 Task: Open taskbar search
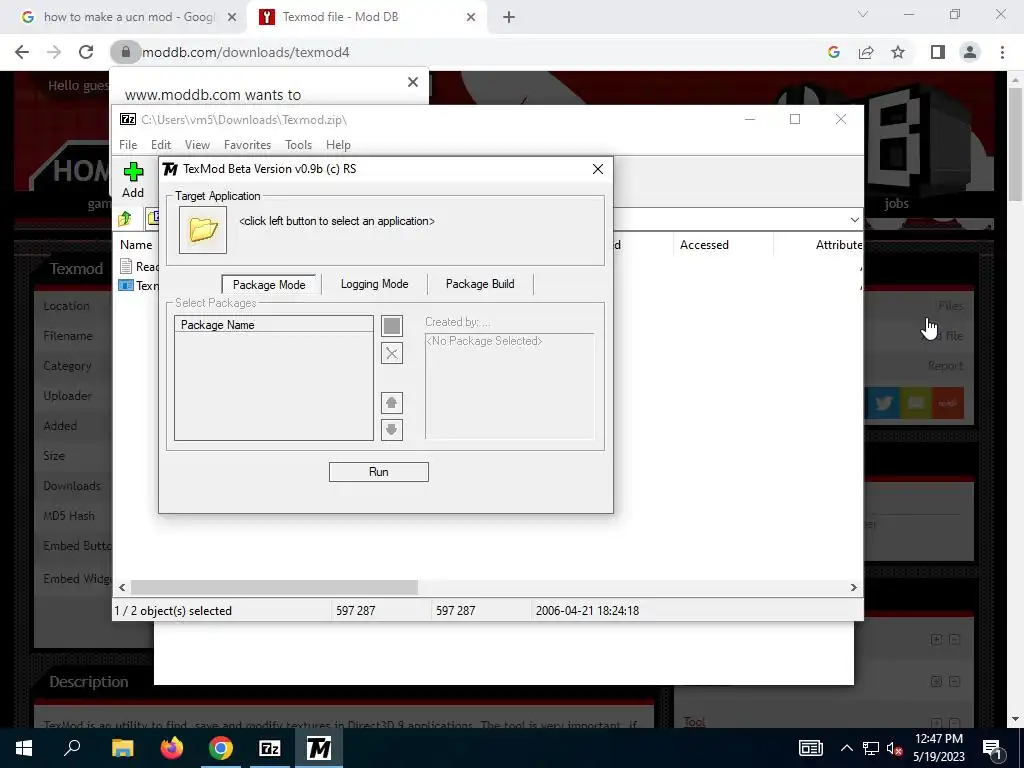pyautogui.click(x=72, y=748)
